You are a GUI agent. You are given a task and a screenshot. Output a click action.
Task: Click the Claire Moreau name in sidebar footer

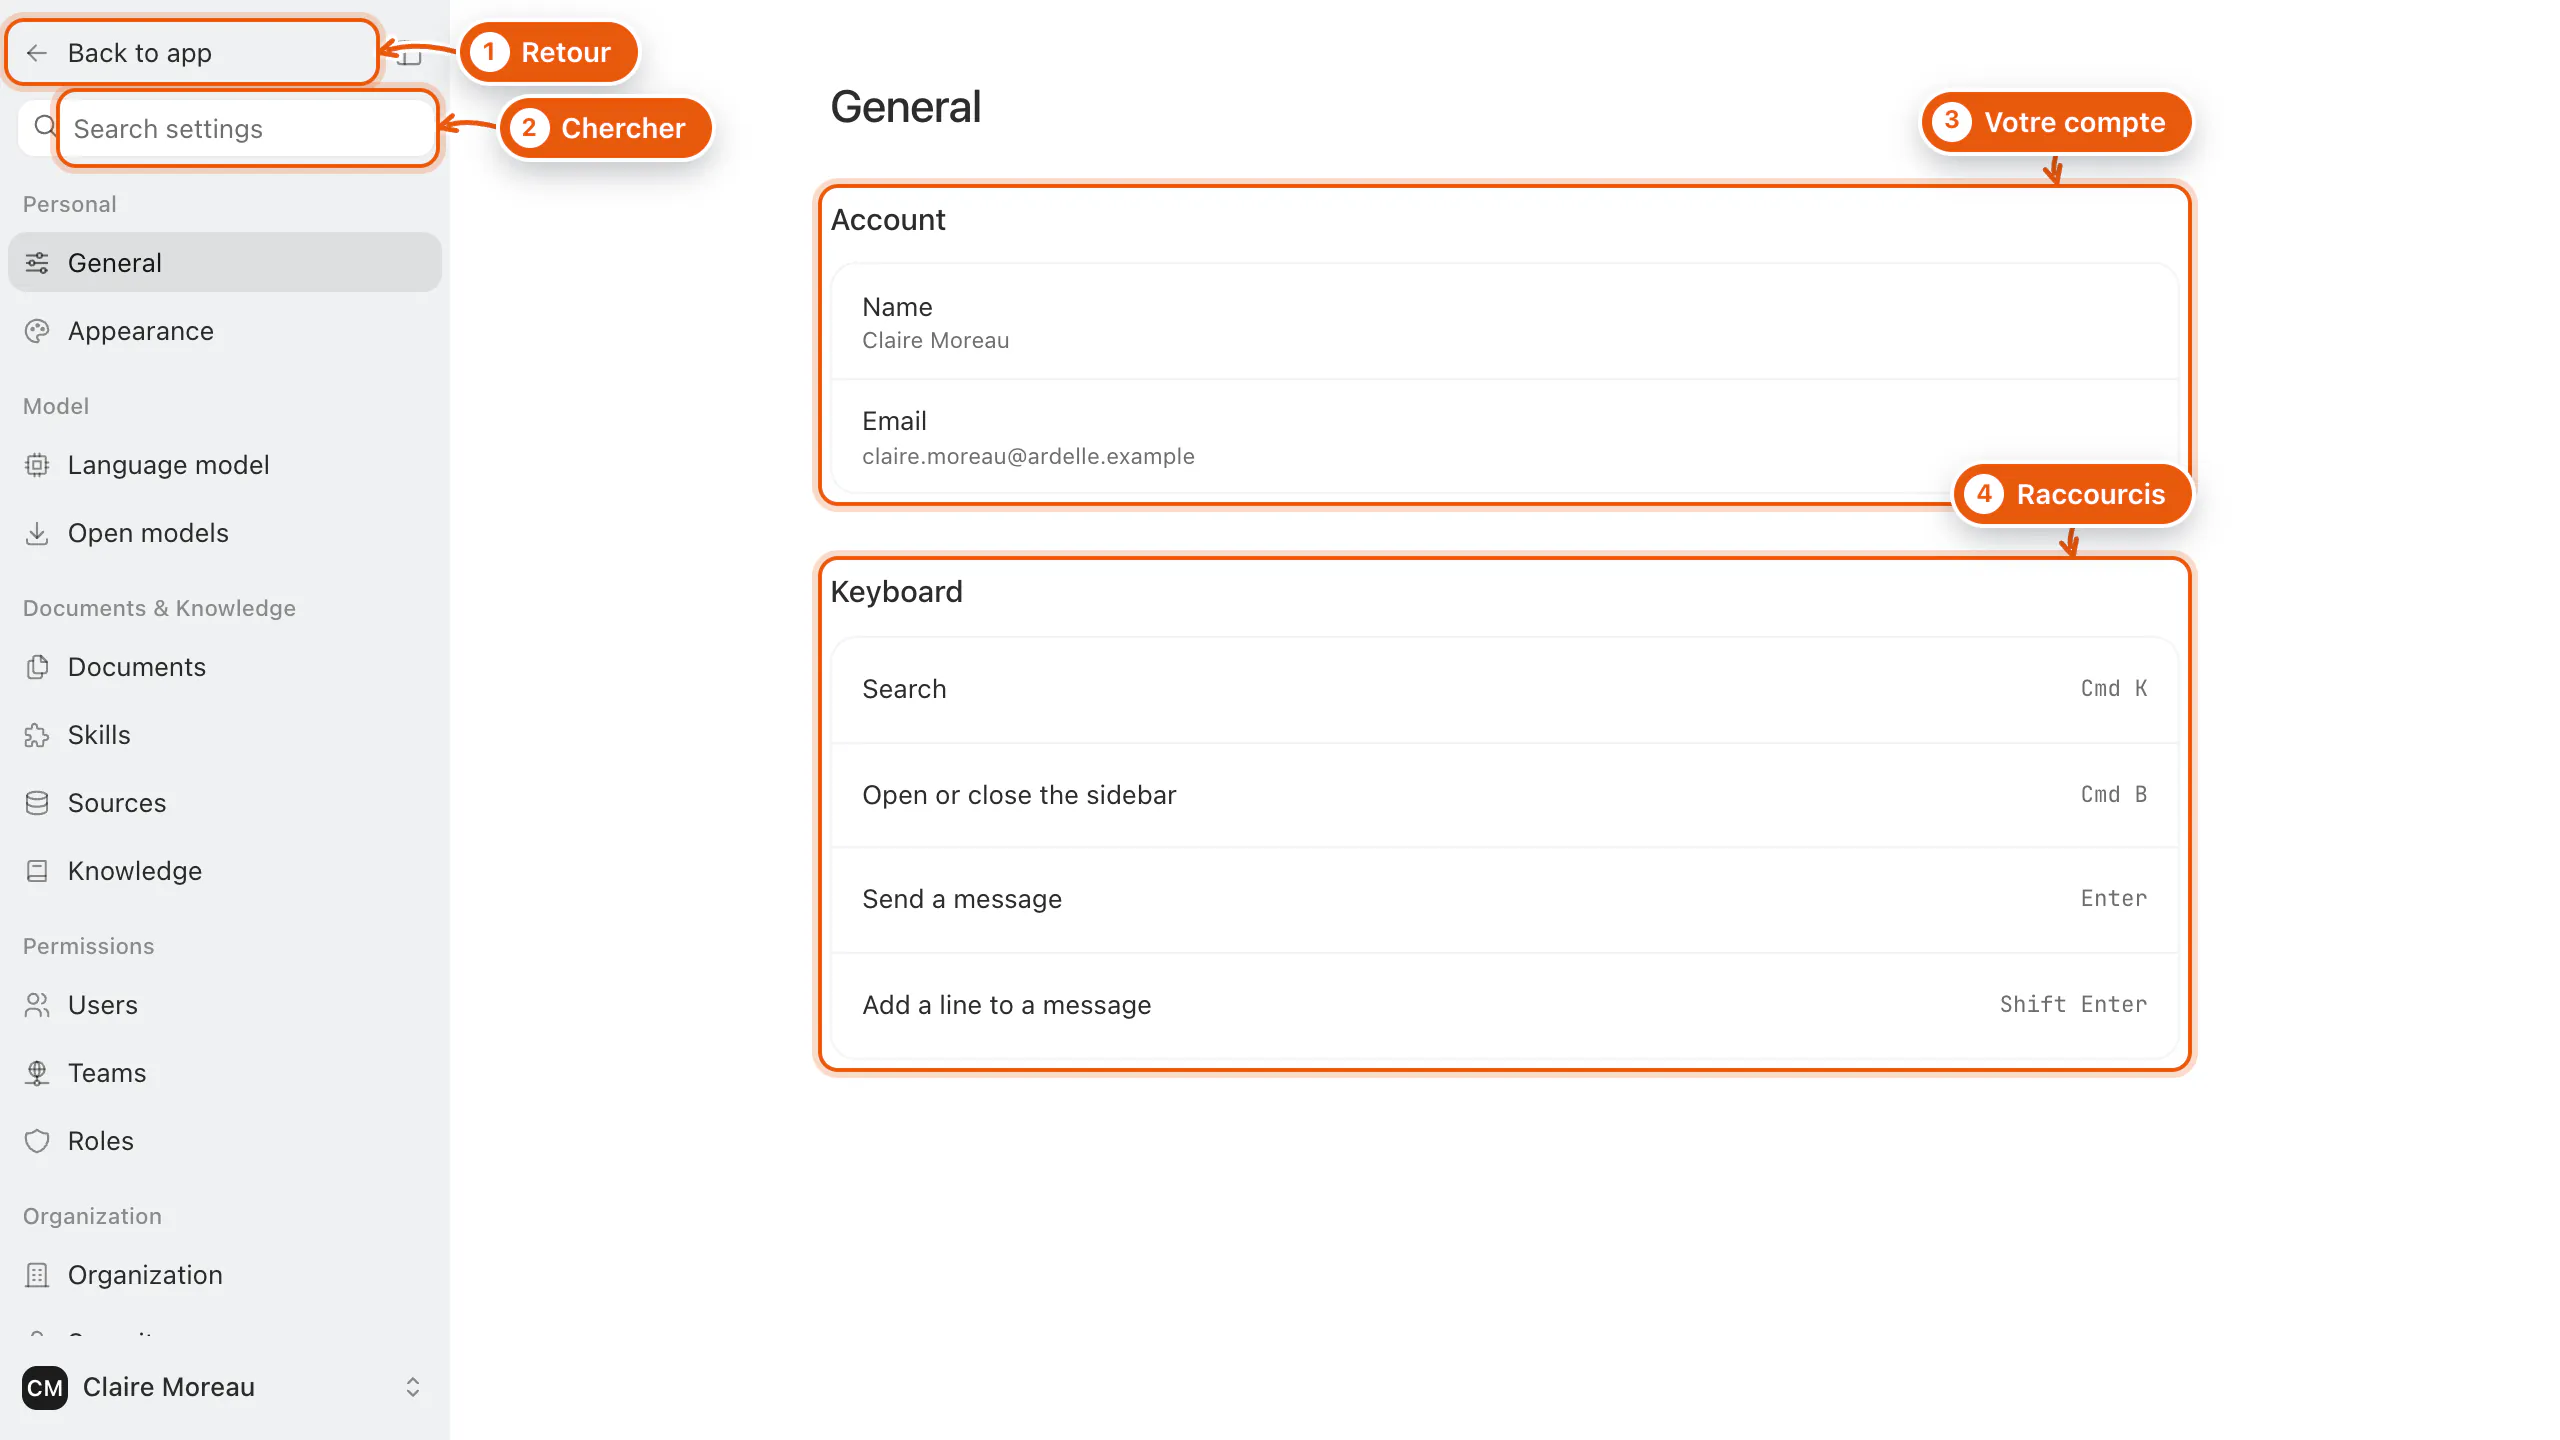tap(169, 1387)
